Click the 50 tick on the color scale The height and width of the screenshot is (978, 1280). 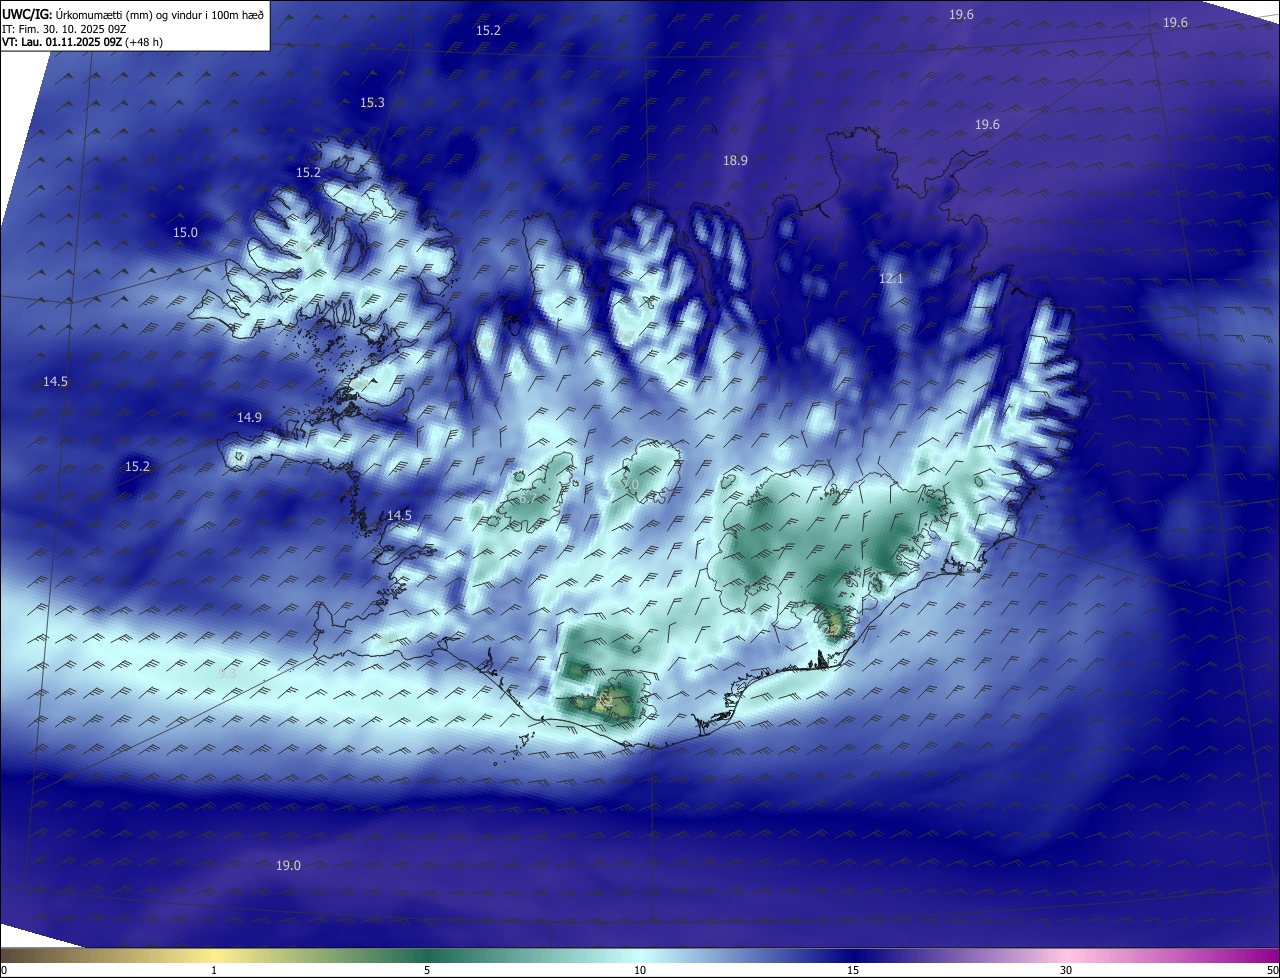pos(1272,970)
